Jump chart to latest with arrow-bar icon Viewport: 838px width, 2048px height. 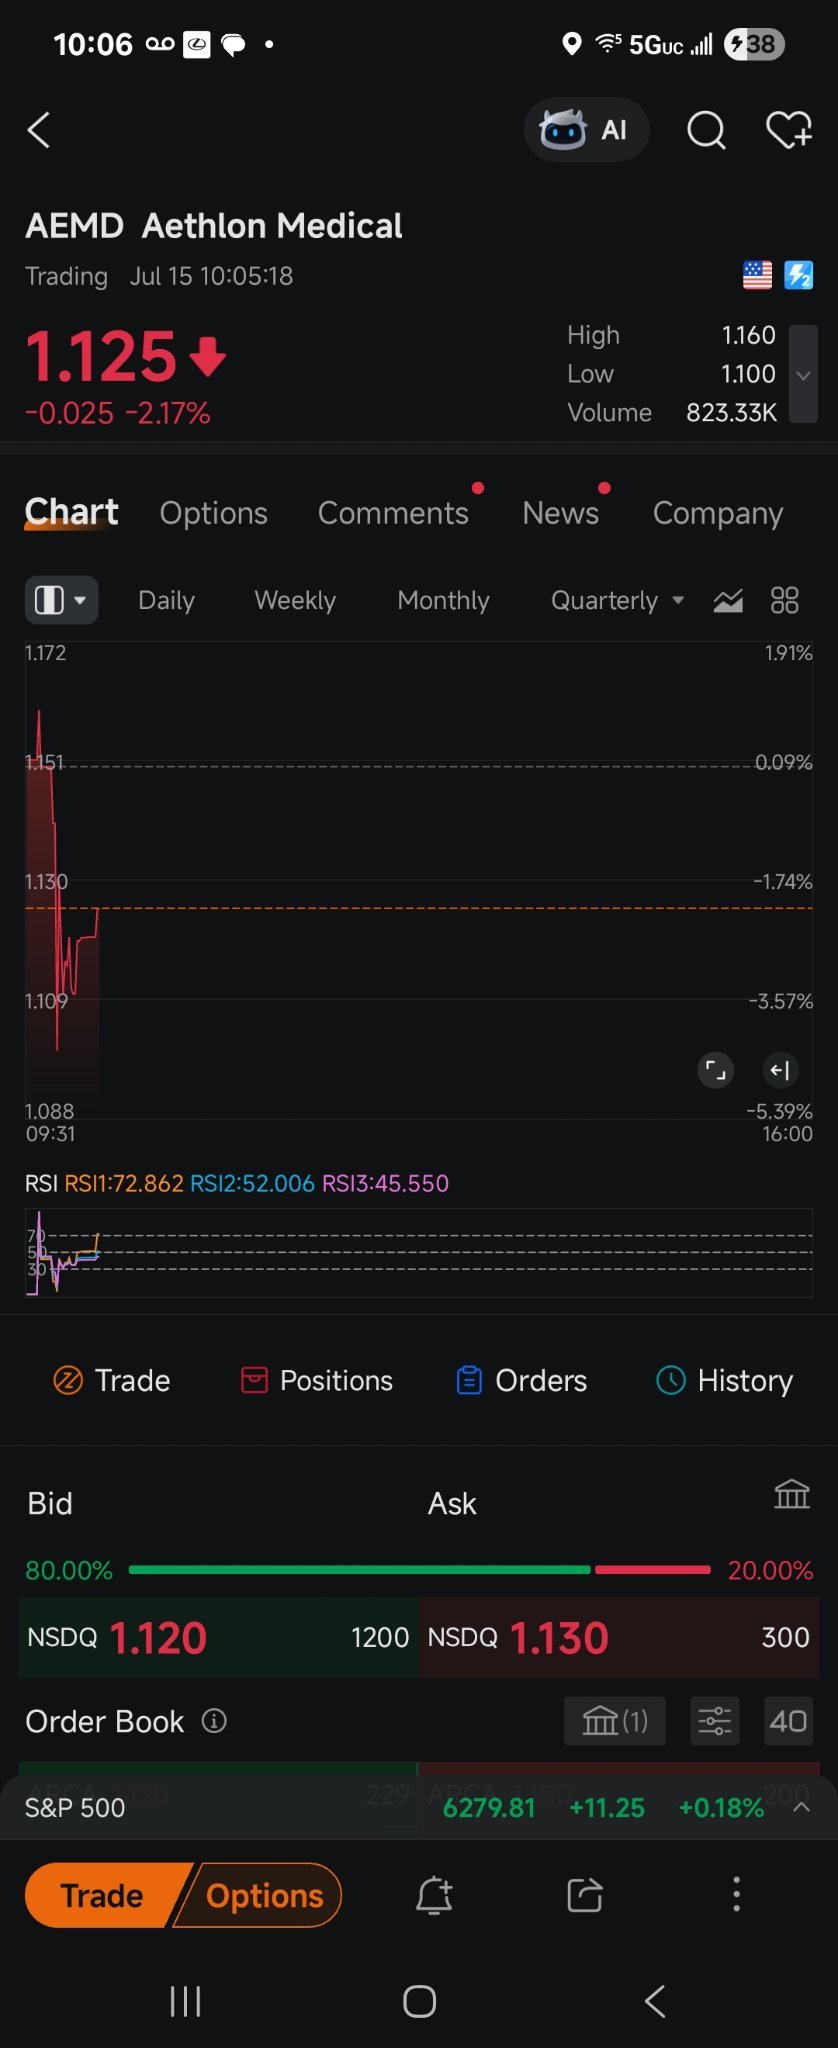coord(780,1070)
